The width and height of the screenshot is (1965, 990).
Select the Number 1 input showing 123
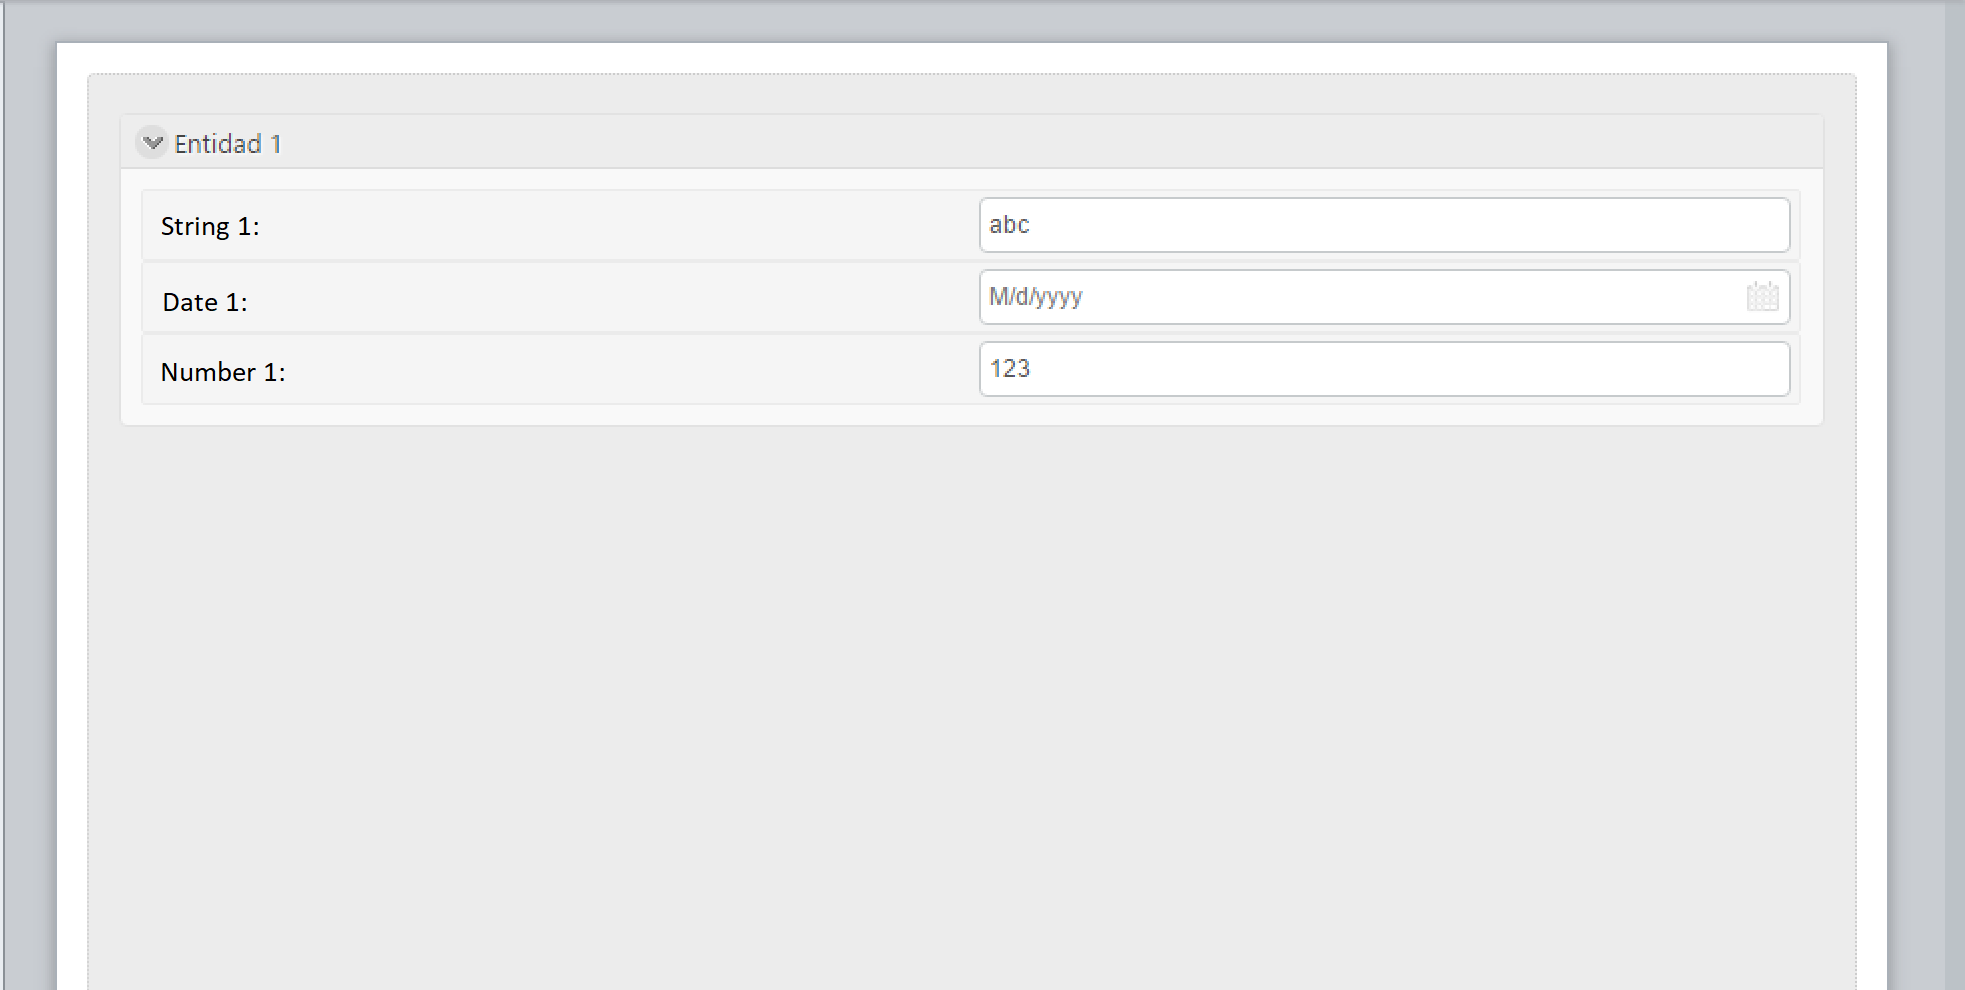point(1384,369)
